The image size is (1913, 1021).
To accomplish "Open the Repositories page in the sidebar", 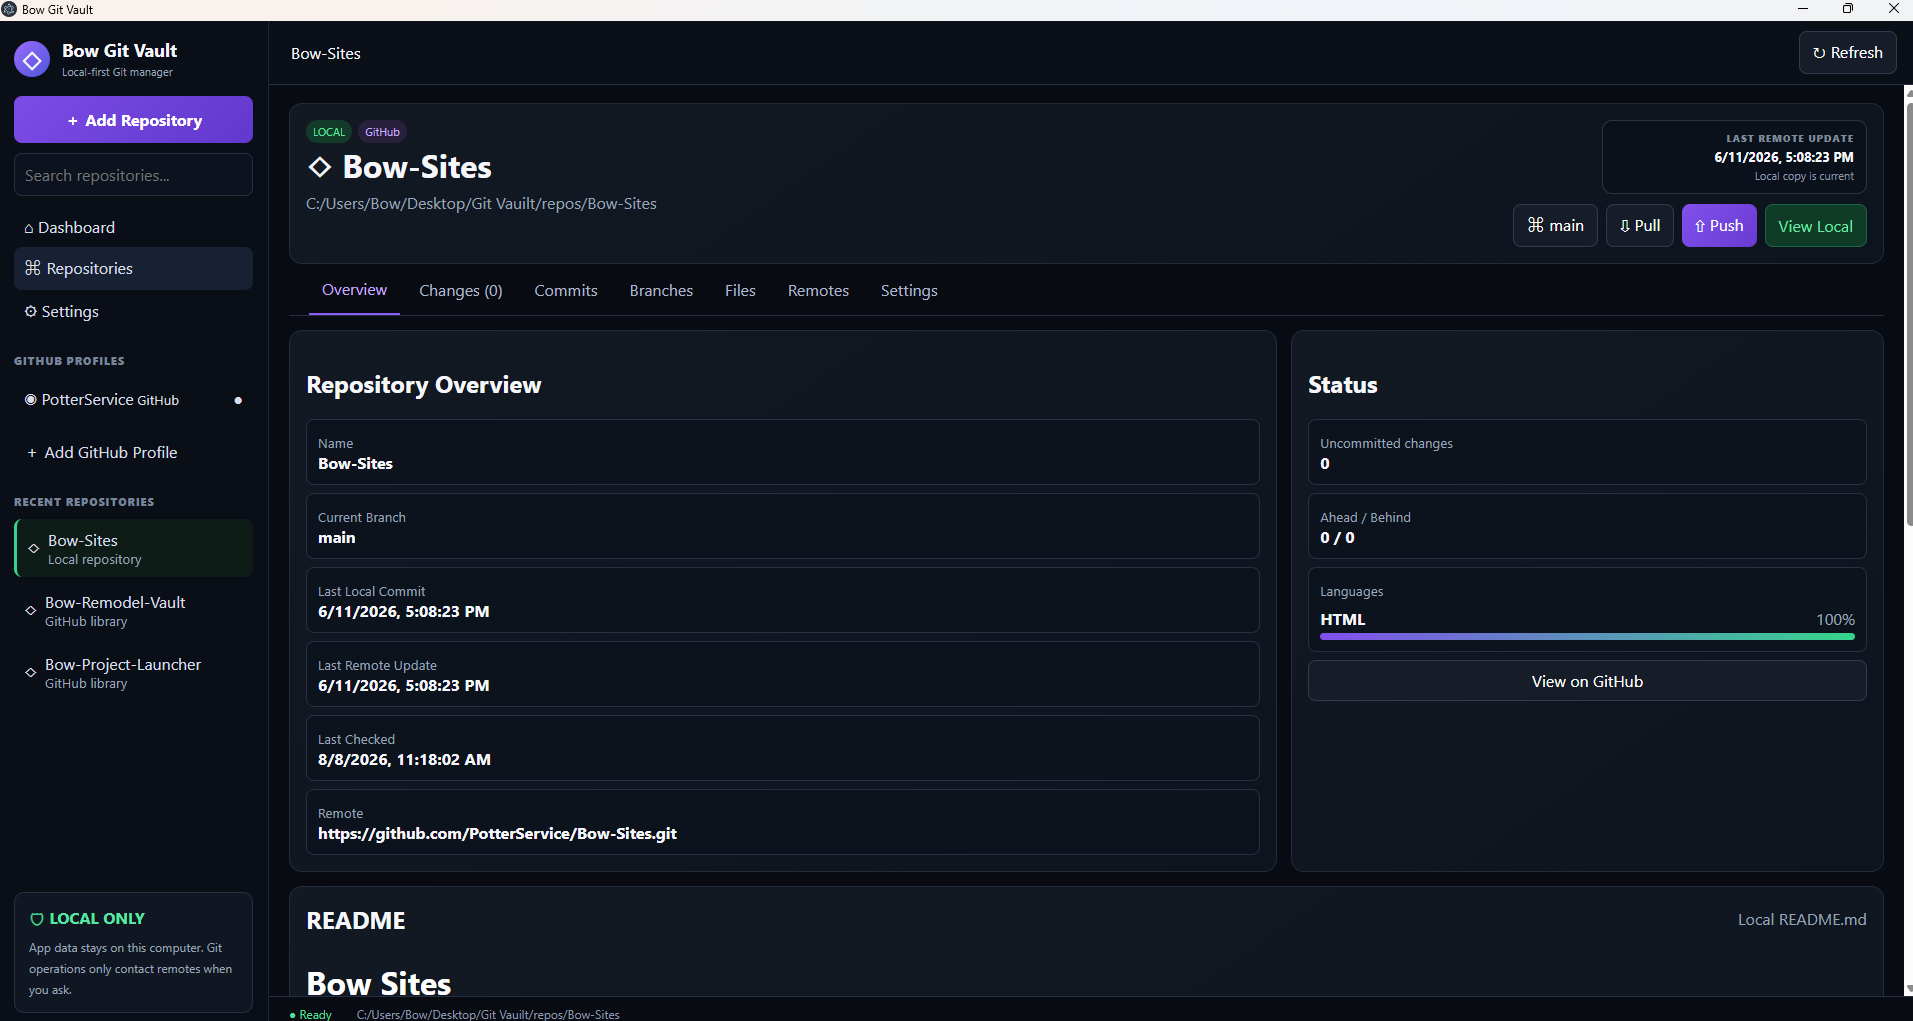I will 133,268.
